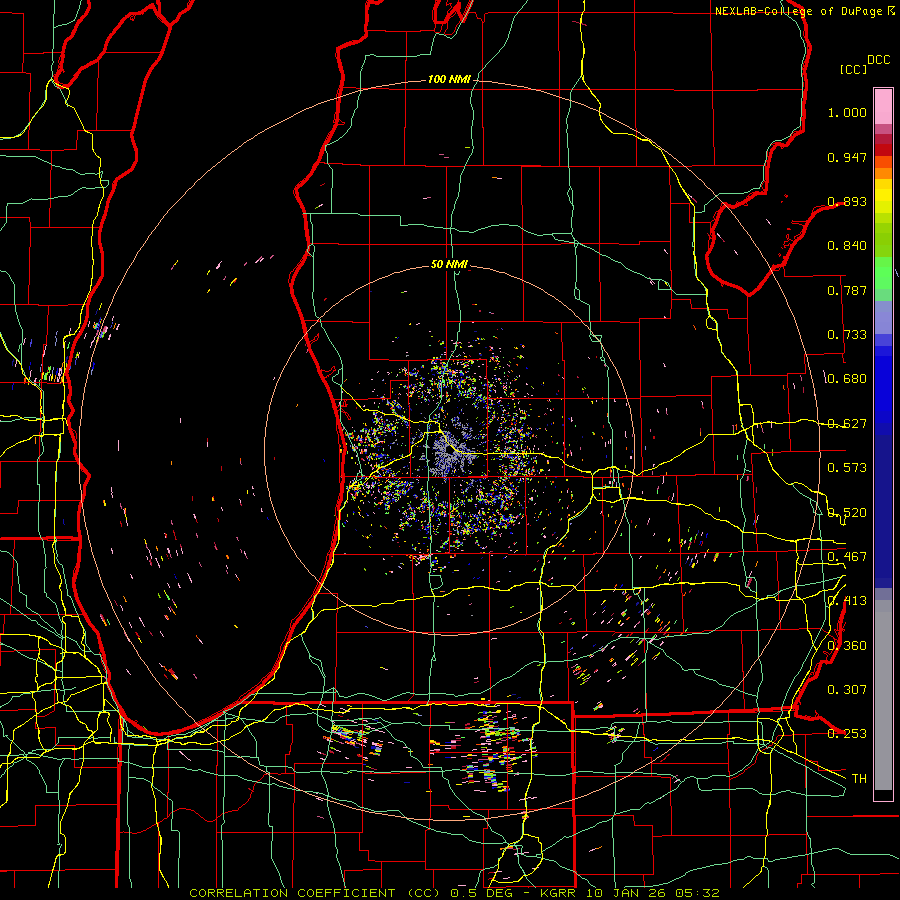Click the 0.787 legend value
The width and height of the screenshot is (900, 900).
(847, 290)
